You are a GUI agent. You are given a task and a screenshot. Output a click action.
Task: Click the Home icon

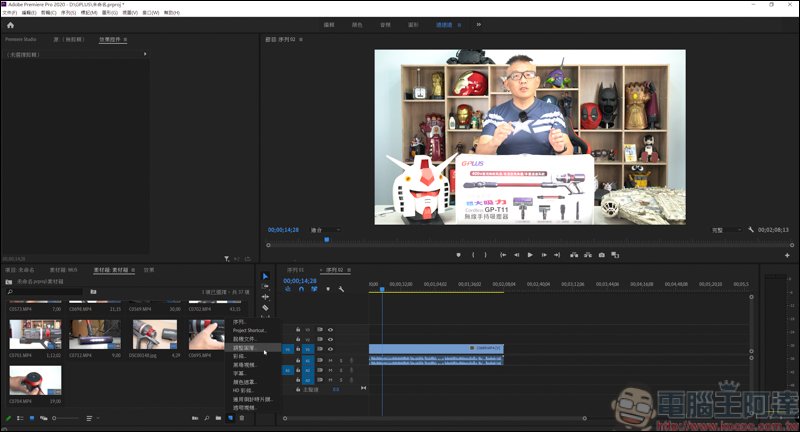coord(10,24)
